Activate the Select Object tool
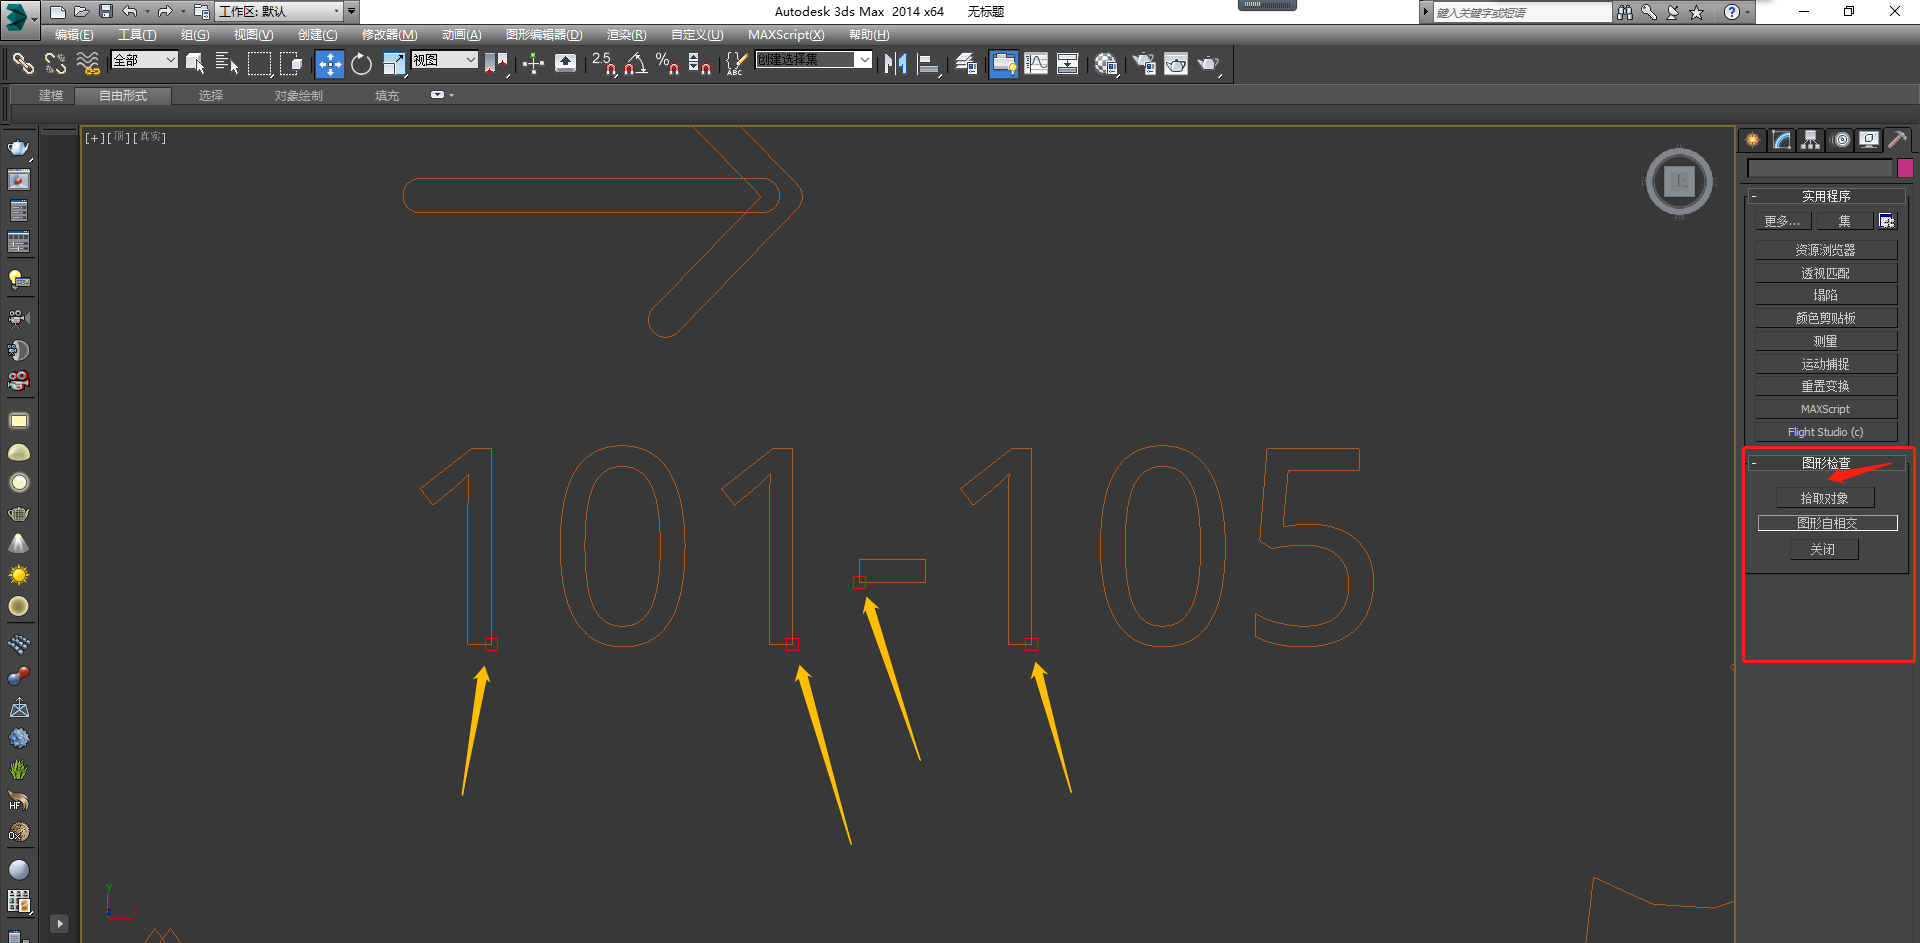The height and width of the screenshot is (943, 1920). coord(195,64)
